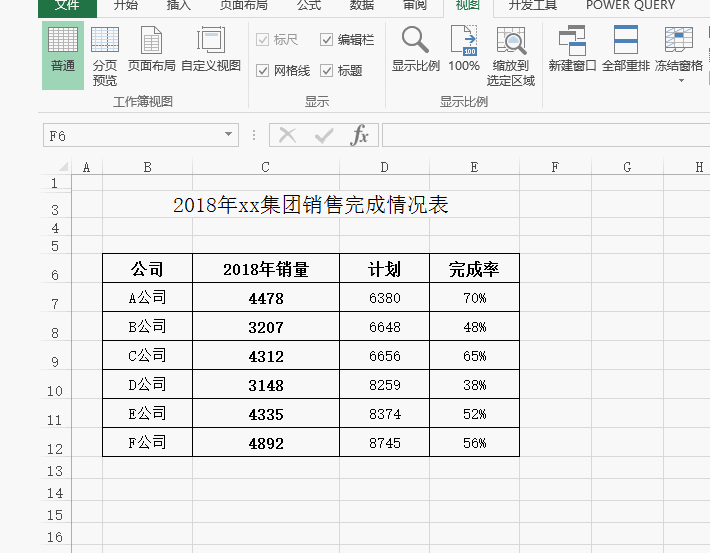
Task: Click title cell '2018年xx集团销售完成情况表'
Action: tap(311, 205)
